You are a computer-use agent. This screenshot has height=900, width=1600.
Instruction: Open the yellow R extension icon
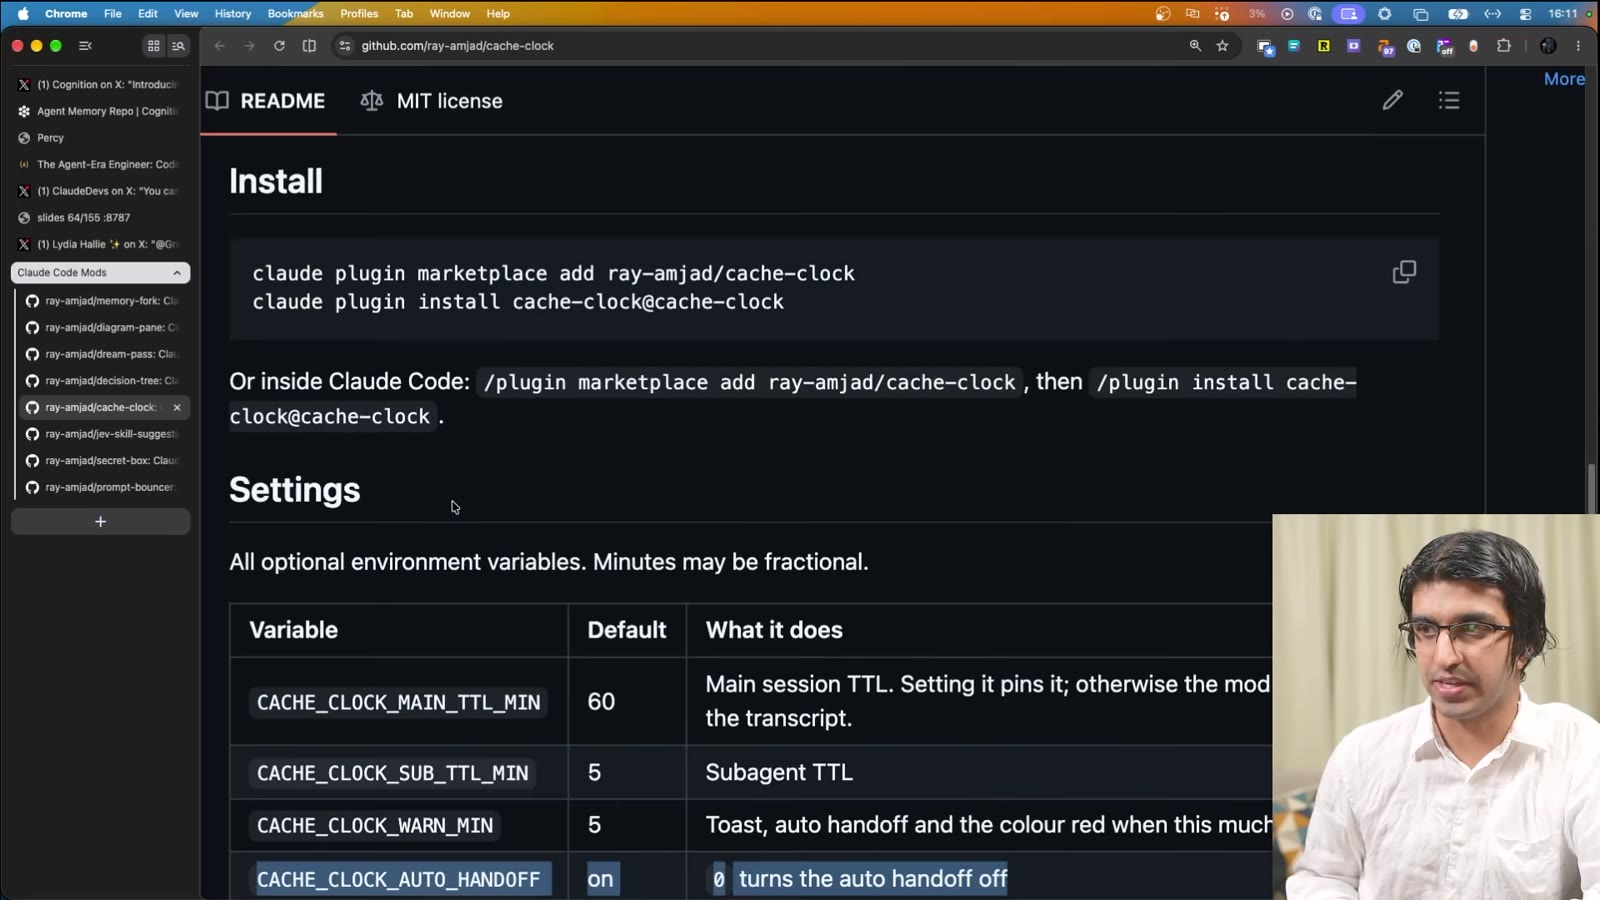[x=1323, y=46]
